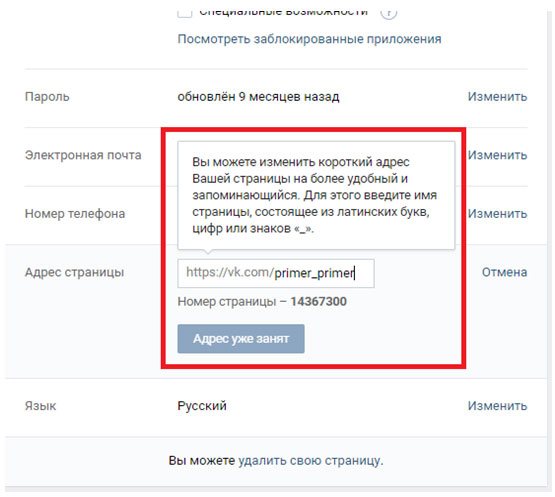The image size is (555, 497).
Task: Click the Язык row label
Action: [x=40, y=406]
